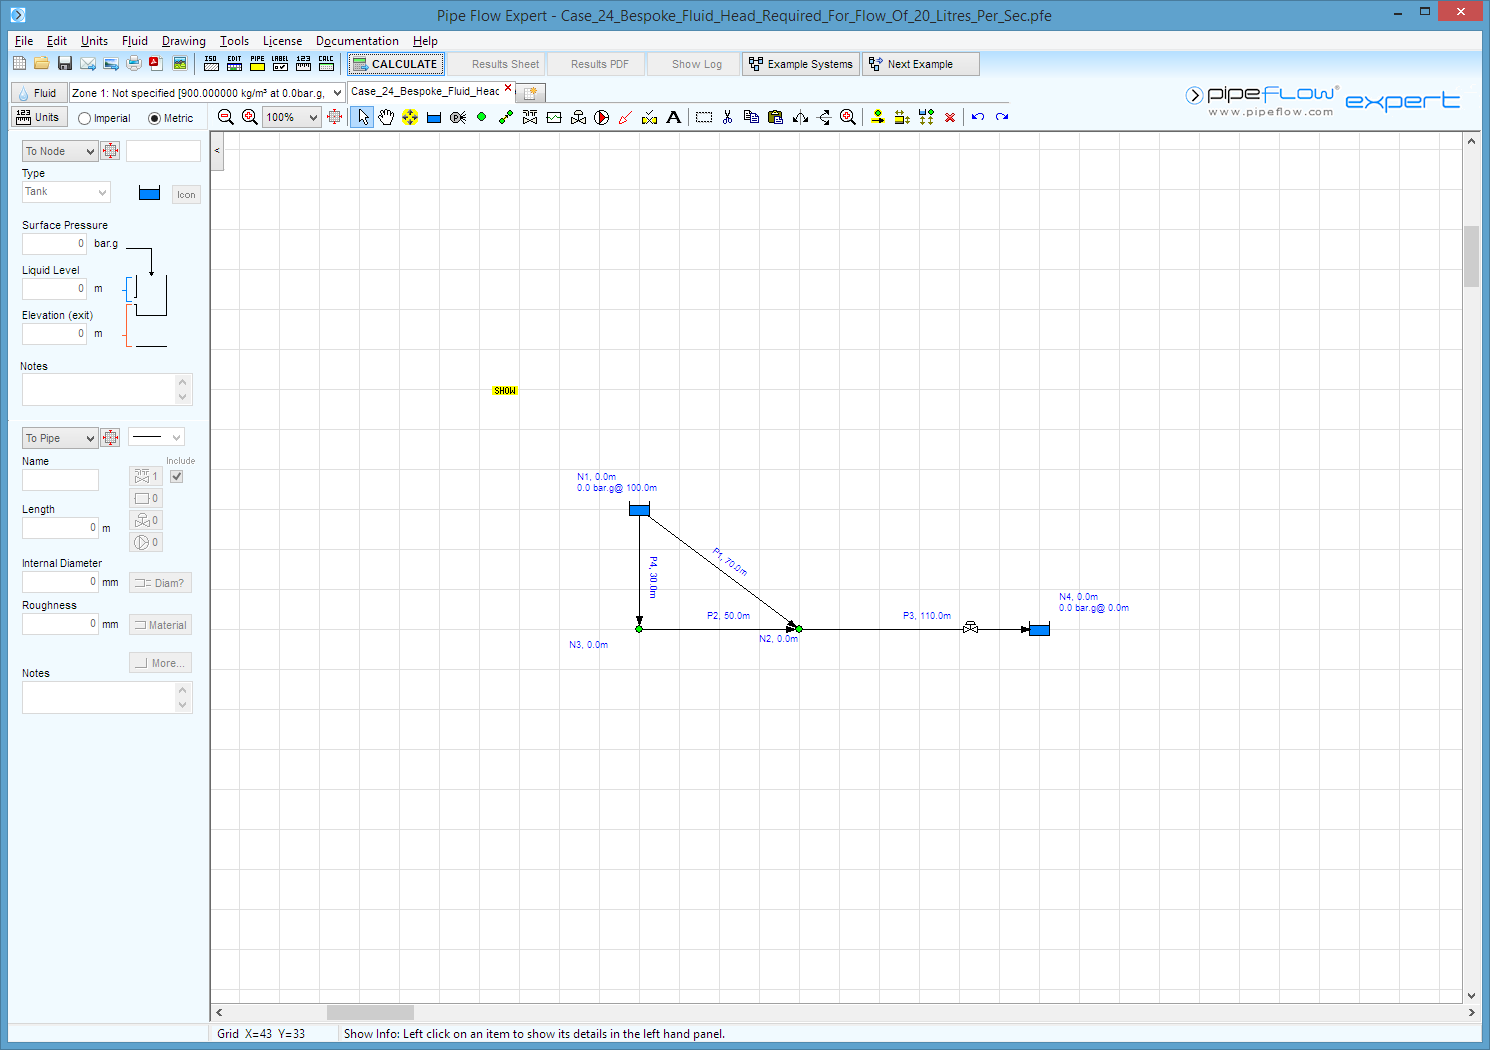Click the Material button

160,625
